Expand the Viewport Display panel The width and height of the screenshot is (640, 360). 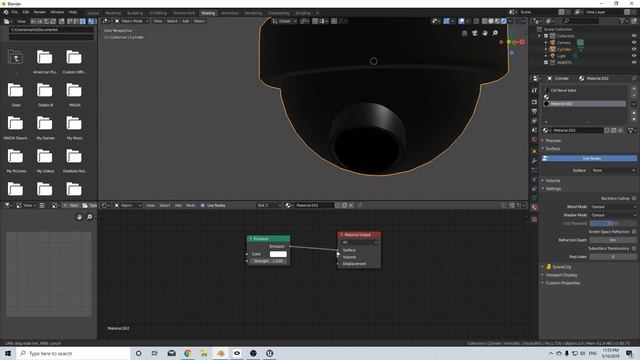[560, 275]
